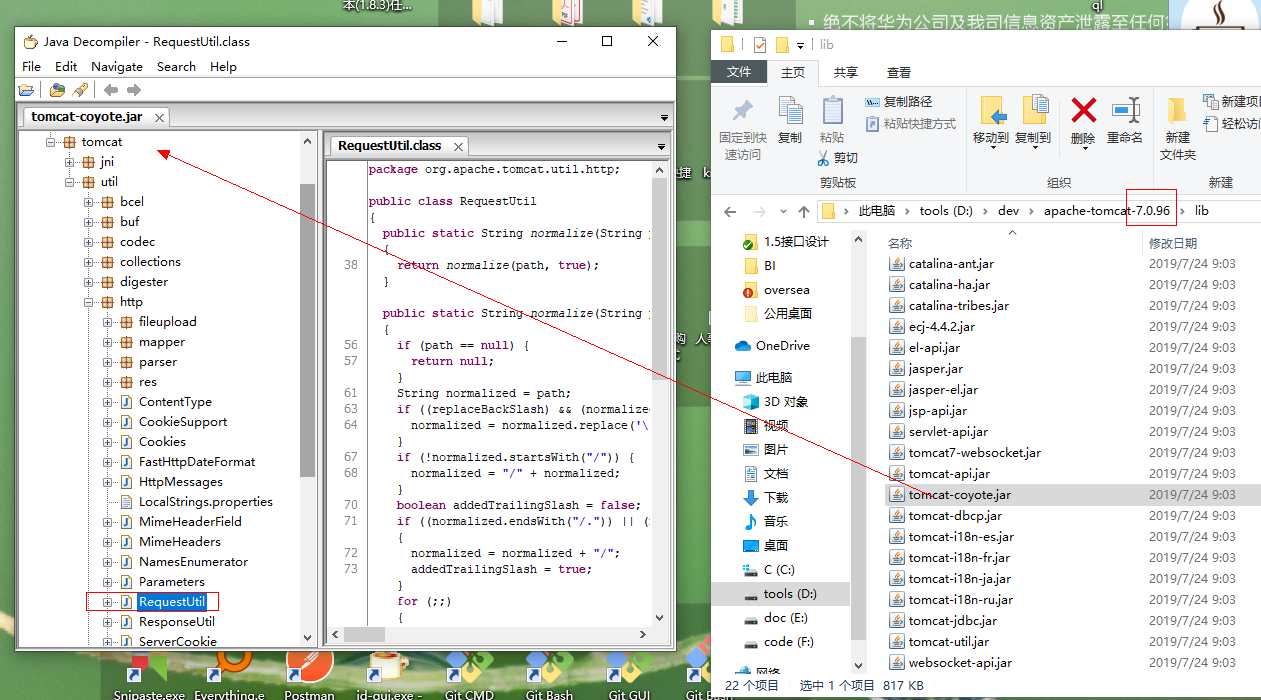Open tab list dropdown beside tomcat-coyote.jar tab
Viewport: 1261px width, 700px height.
pos(665,118)
